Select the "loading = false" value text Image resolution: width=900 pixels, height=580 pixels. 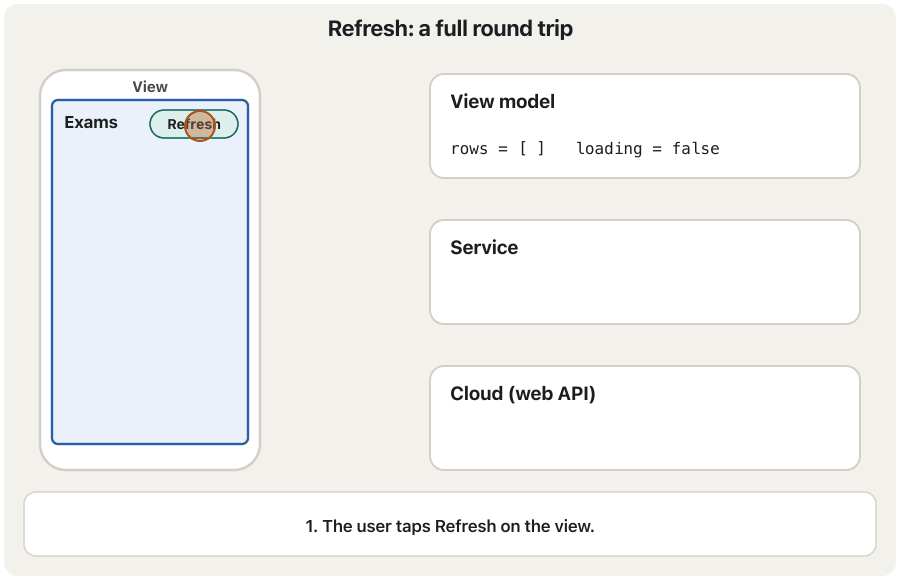[x=647, y=149]
